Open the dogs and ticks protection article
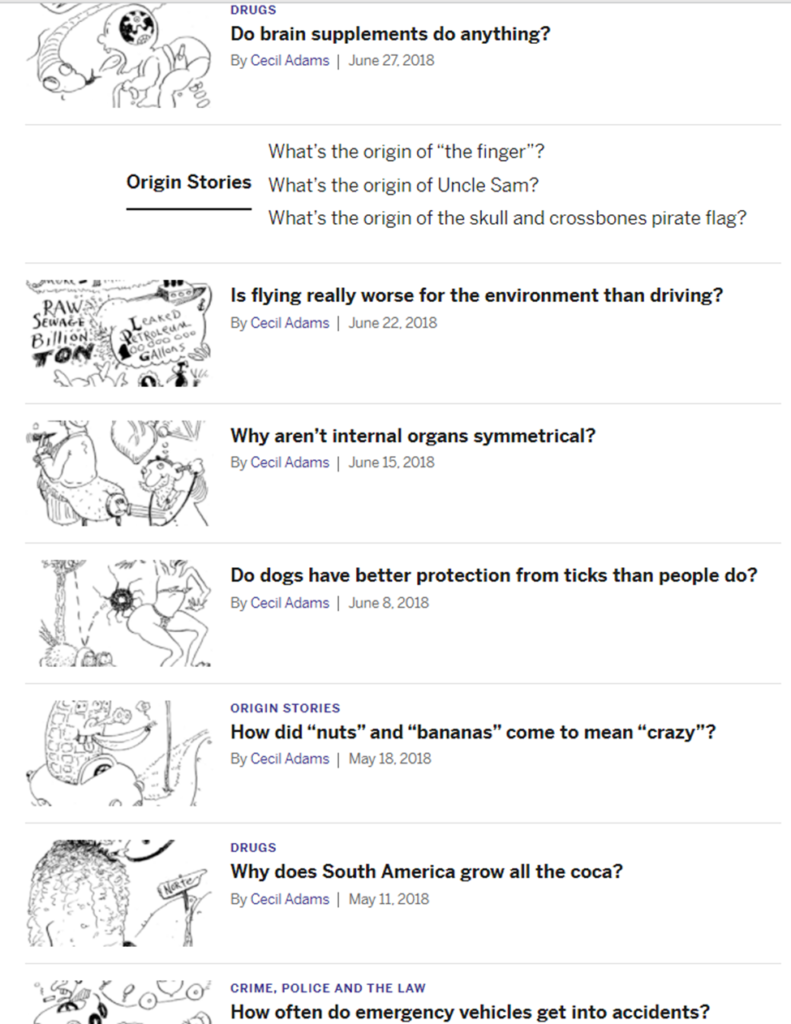Viewport: 791px width, 1024px height. (x=494, y=576)
